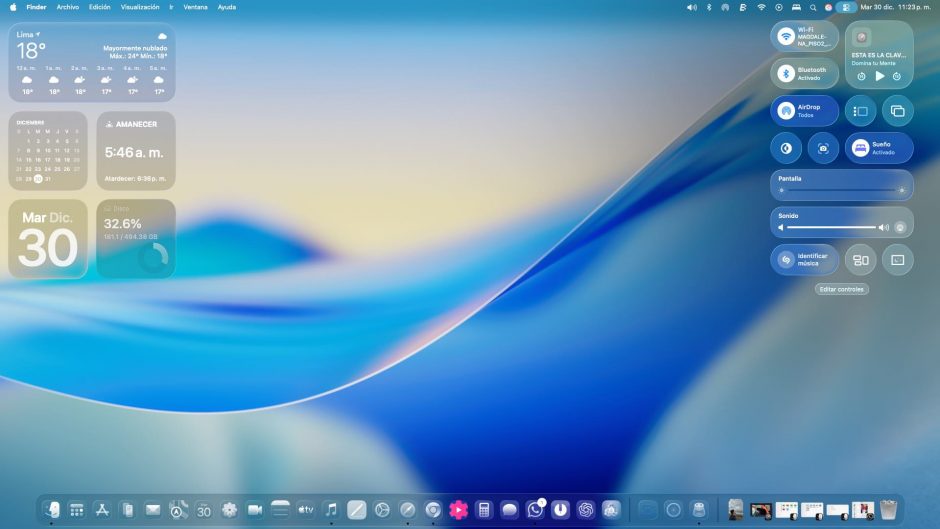Image resolution: width=940 pixels, height=529 pixels.
Task: Open the Ventana menu in menu bar
Action: [x=195, y=7]
